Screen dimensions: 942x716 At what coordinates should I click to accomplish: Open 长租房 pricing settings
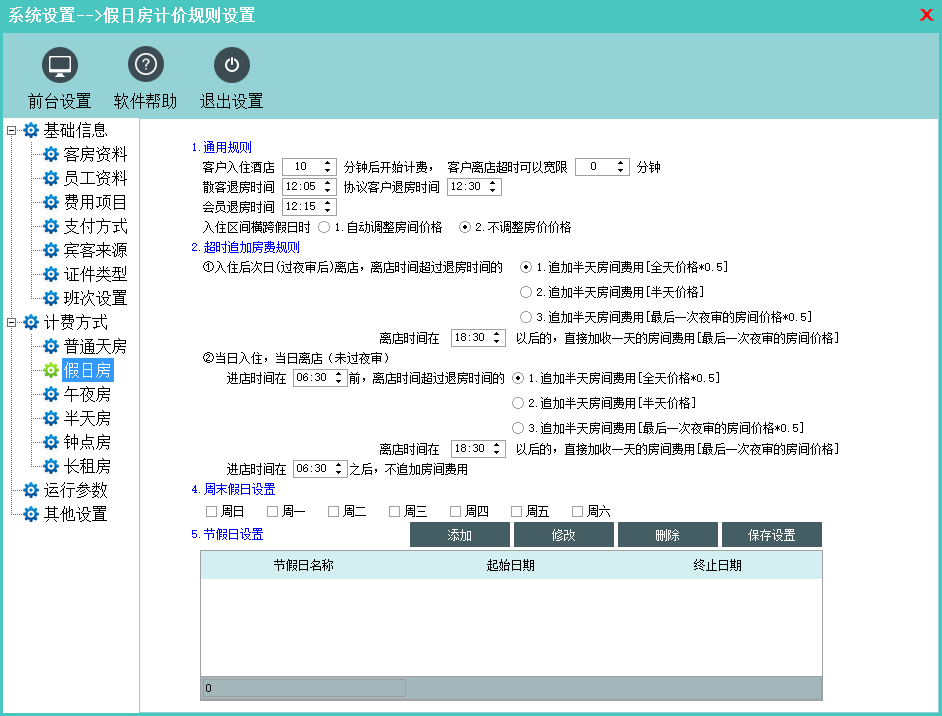[87, 467]
